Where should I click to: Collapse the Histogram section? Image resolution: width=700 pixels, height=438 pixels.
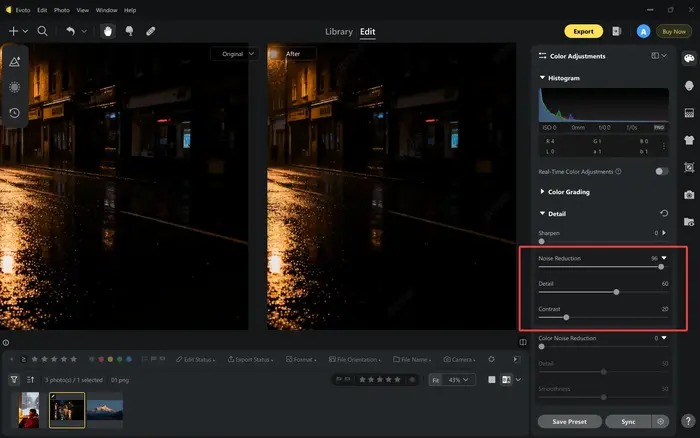(x=543, y=77)
